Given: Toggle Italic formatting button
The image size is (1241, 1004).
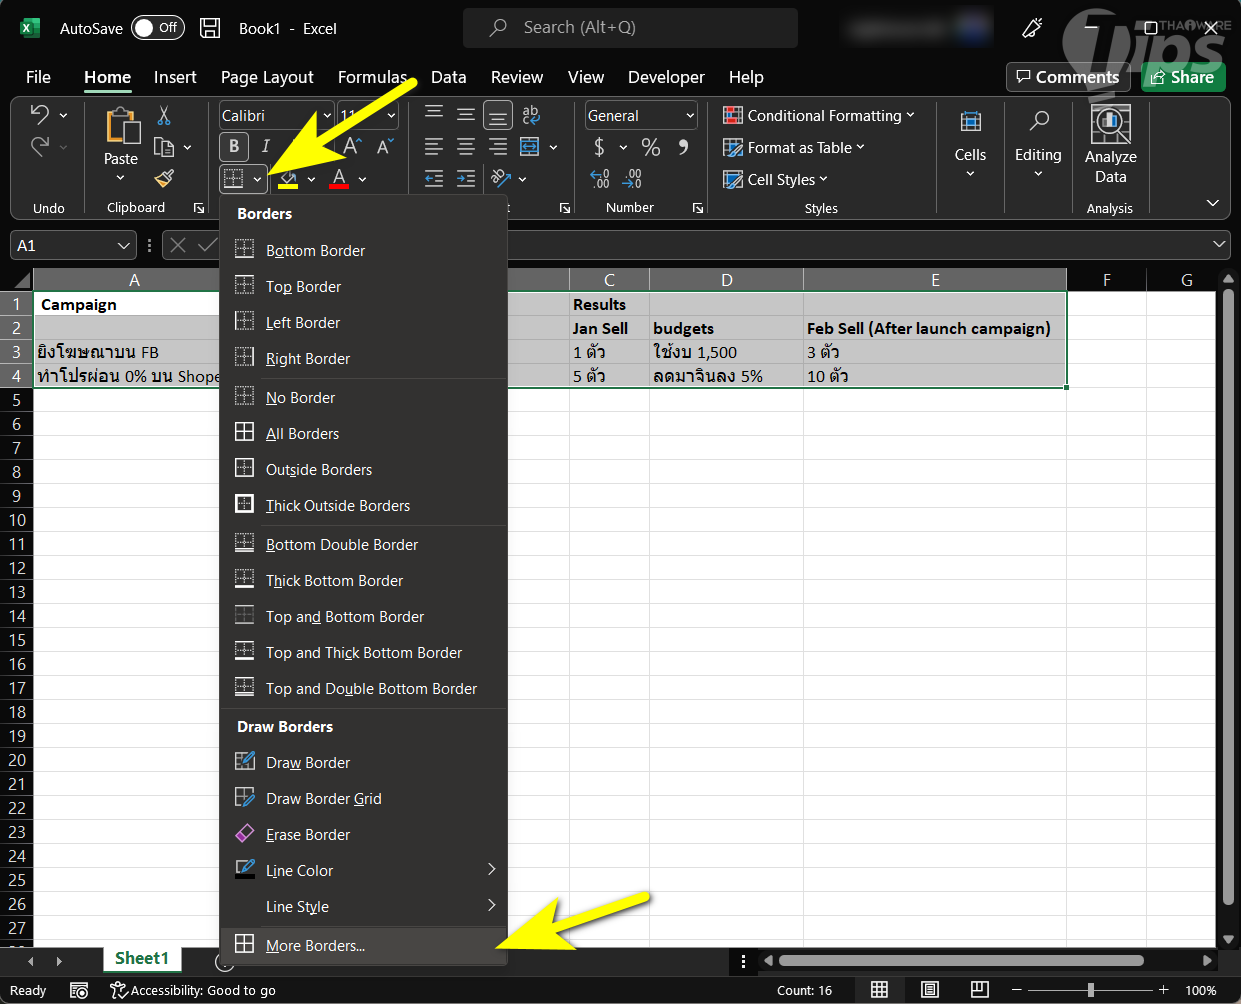Looking at the screenshot, I should point(266,147).
